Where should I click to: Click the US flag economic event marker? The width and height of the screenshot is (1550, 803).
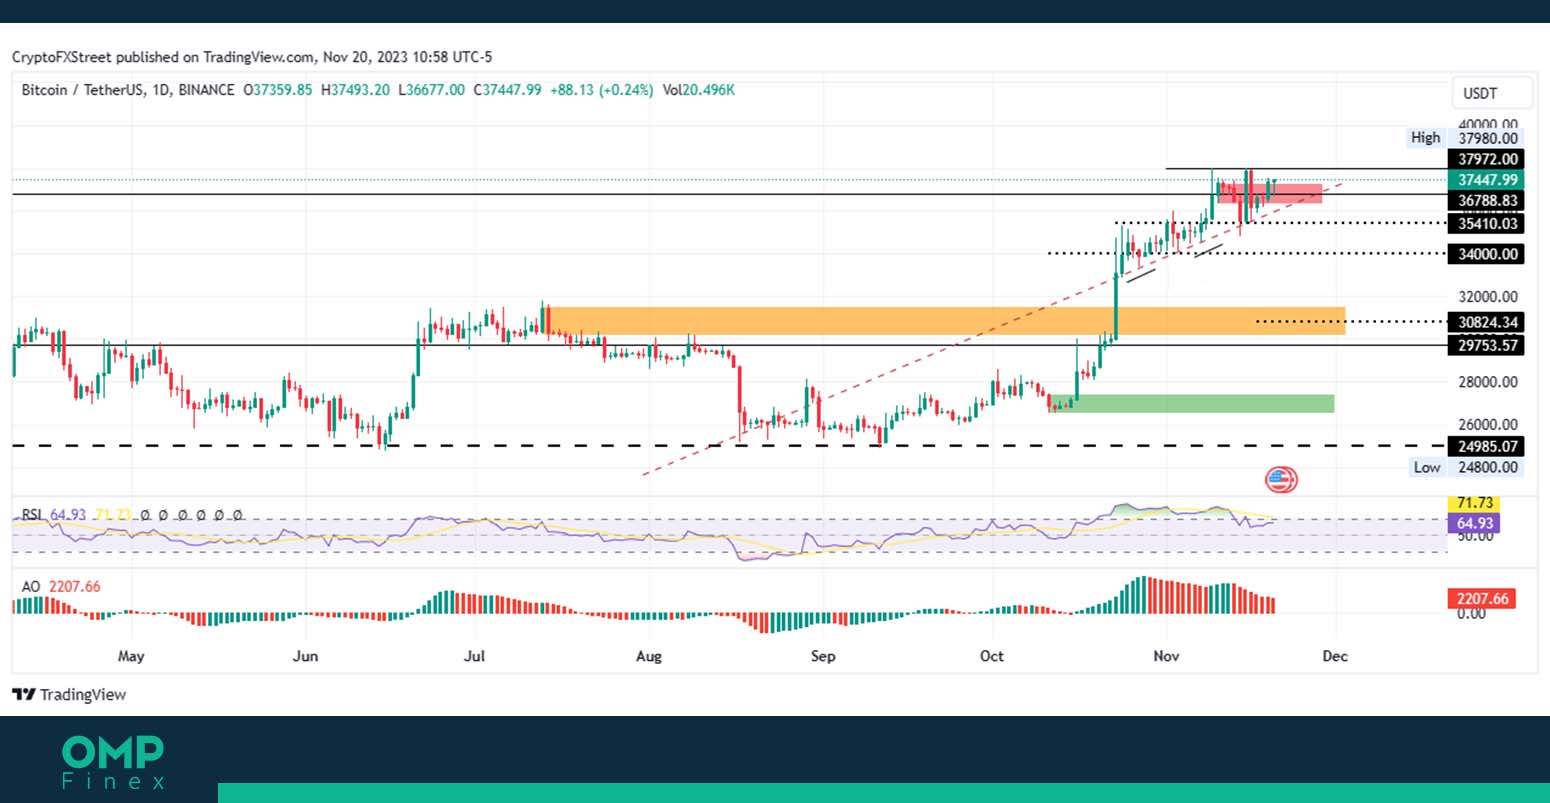(x=1281, y=480)
